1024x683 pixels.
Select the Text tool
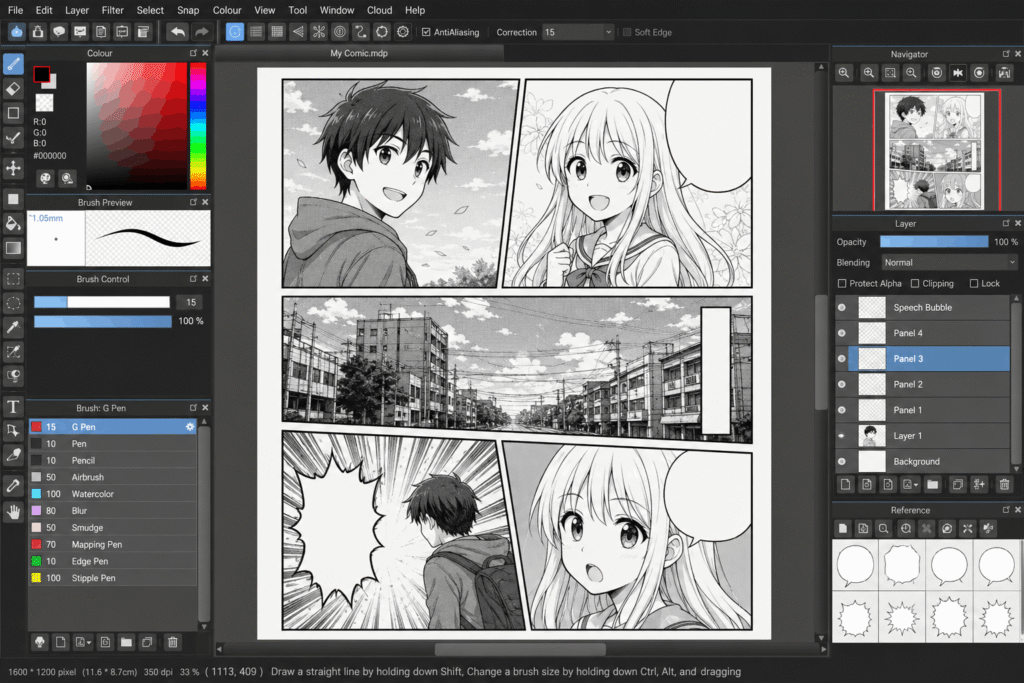(13, 407)
